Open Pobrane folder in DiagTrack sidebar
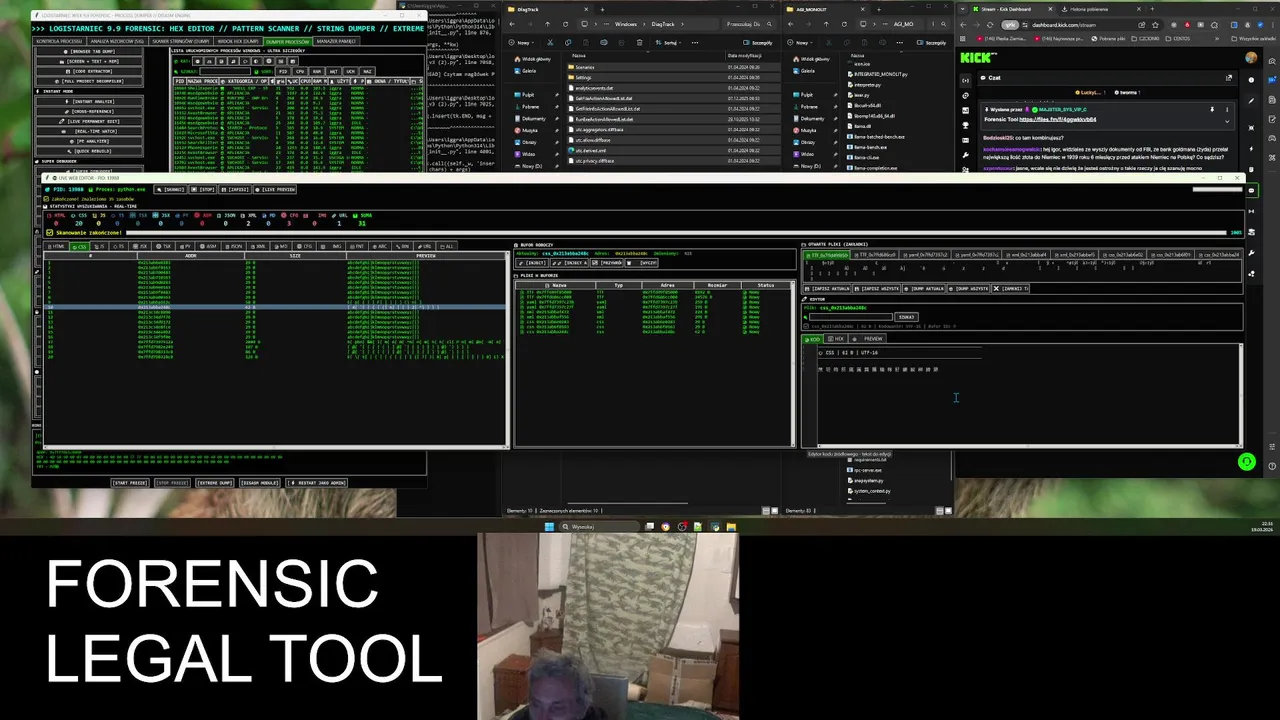Viewport: 1280px width, 720px height. tap(530, 107)
